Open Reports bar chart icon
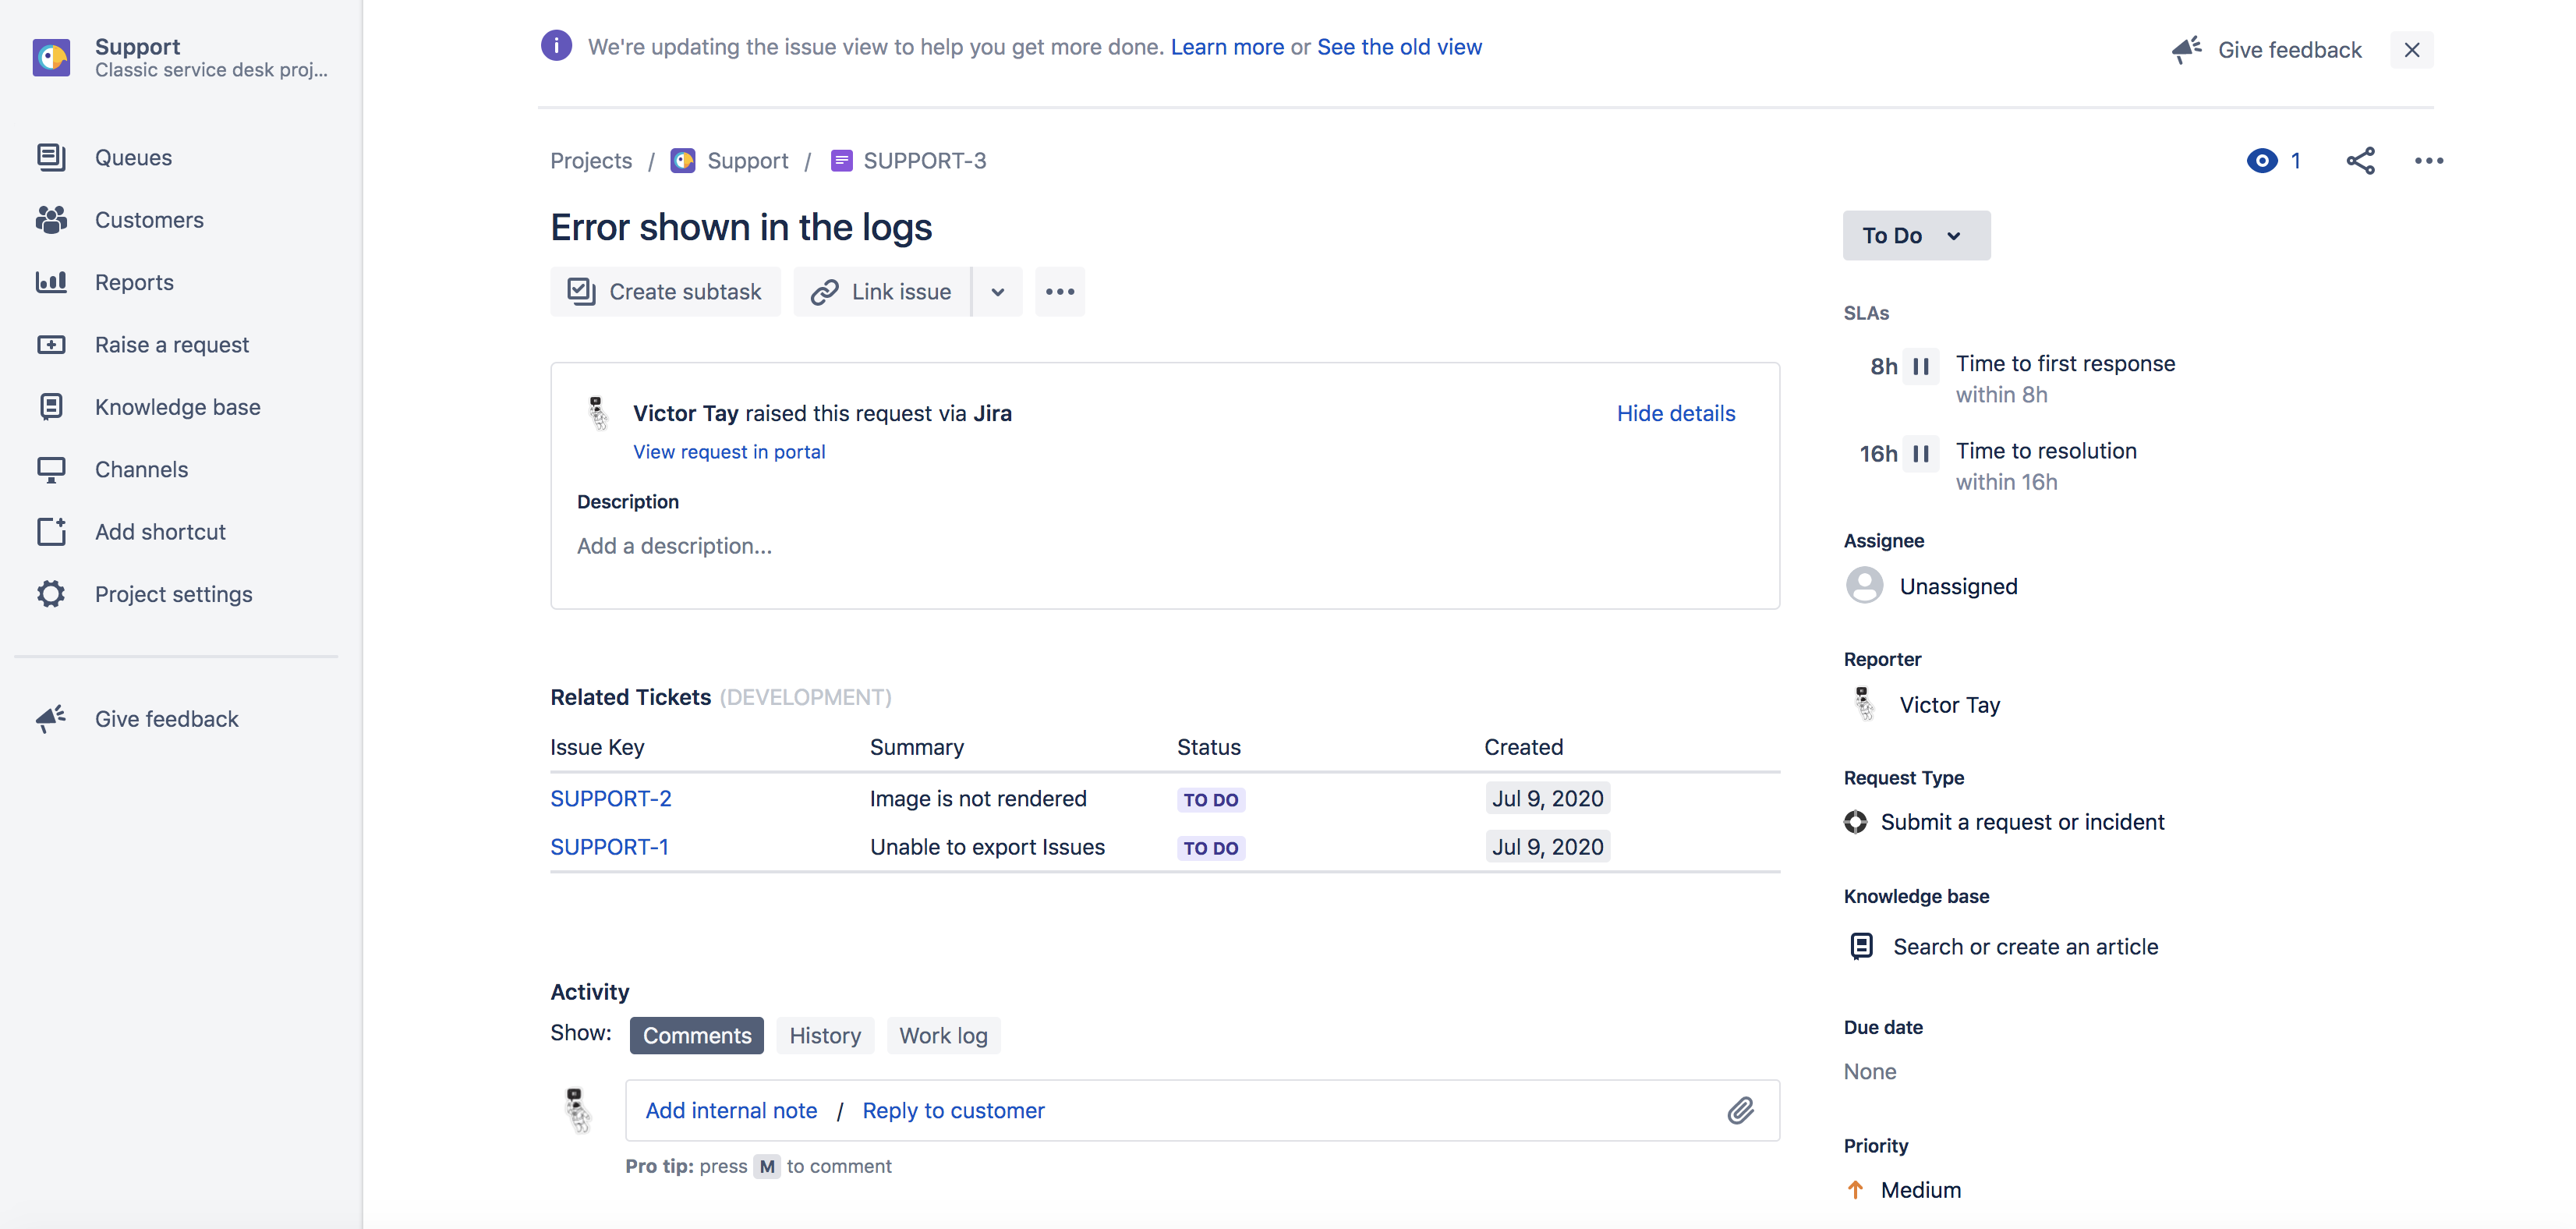This screenshot has height=1229, width=2576. click(x=51, y=282)
